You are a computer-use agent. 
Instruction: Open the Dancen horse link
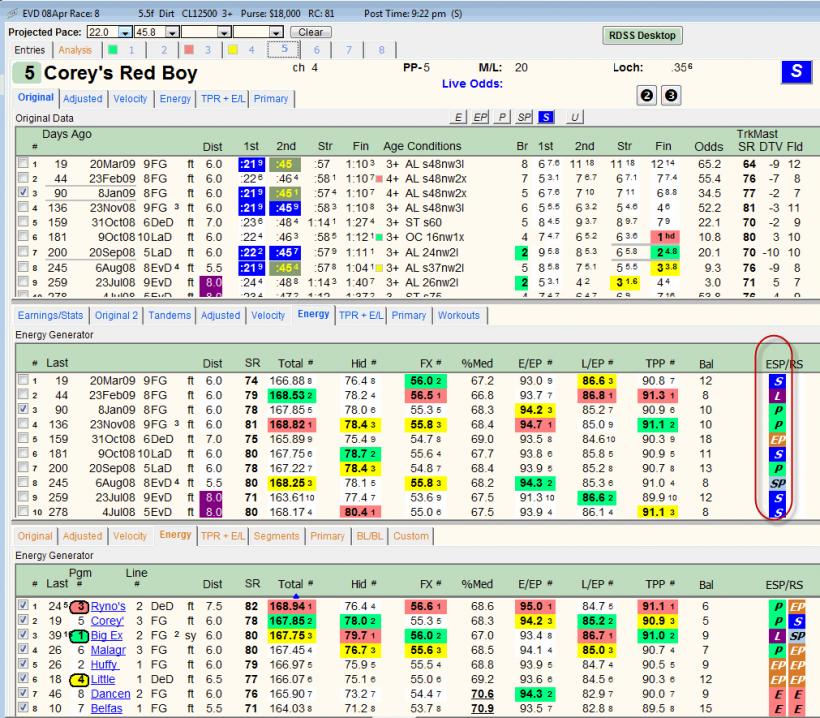(110, 694)
